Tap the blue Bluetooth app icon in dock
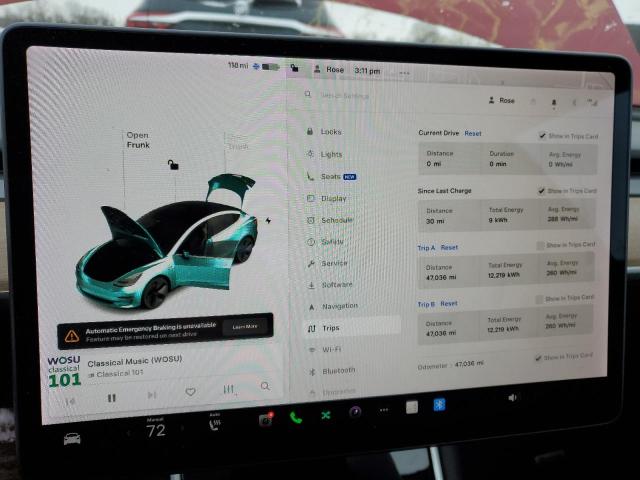This screenshot has width=640, height=480. point(439,404)
